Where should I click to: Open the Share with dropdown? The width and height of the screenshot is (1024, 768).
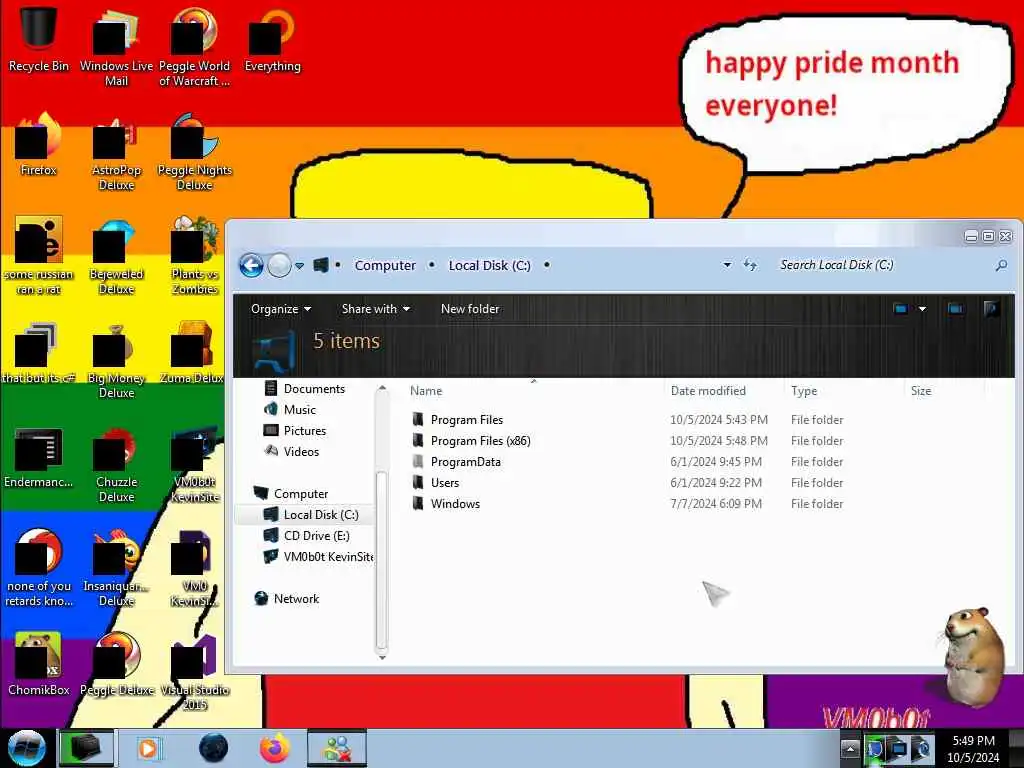376,309
